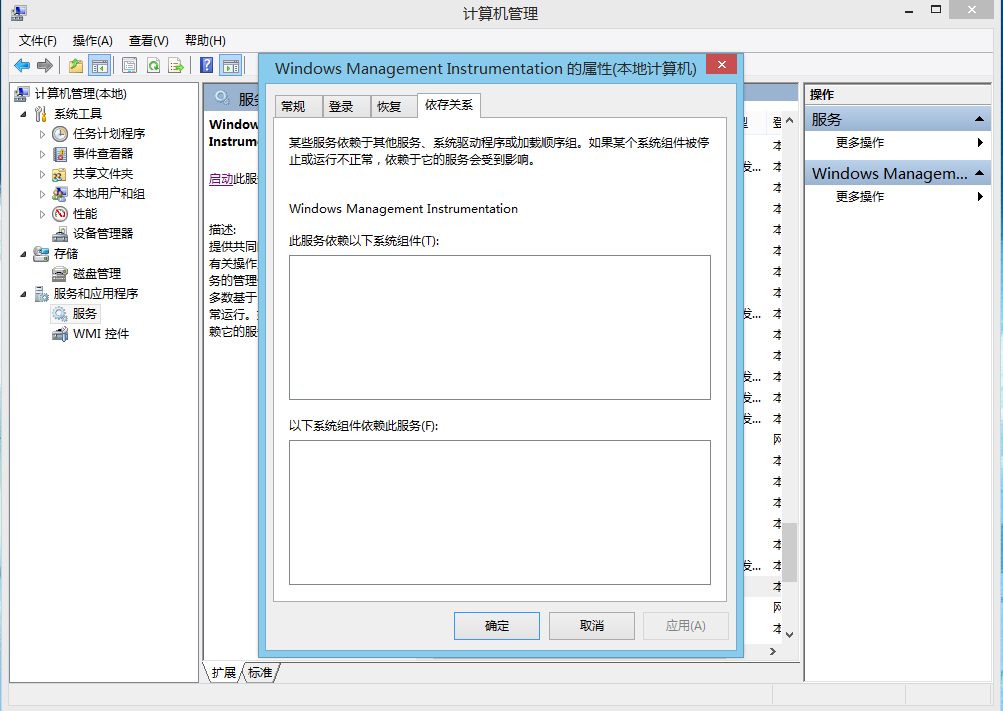1003x711 pixels.
Task: Toggle the show/hide console tree icon
Action: pyautogui.click(x=100, y=65)
